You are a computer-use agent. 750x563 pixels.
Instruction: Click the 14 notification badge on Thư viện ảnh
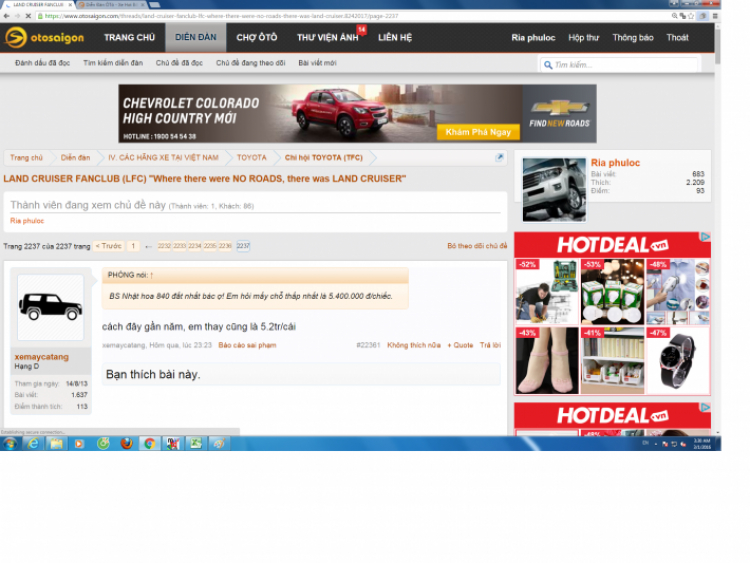point(362,30)
